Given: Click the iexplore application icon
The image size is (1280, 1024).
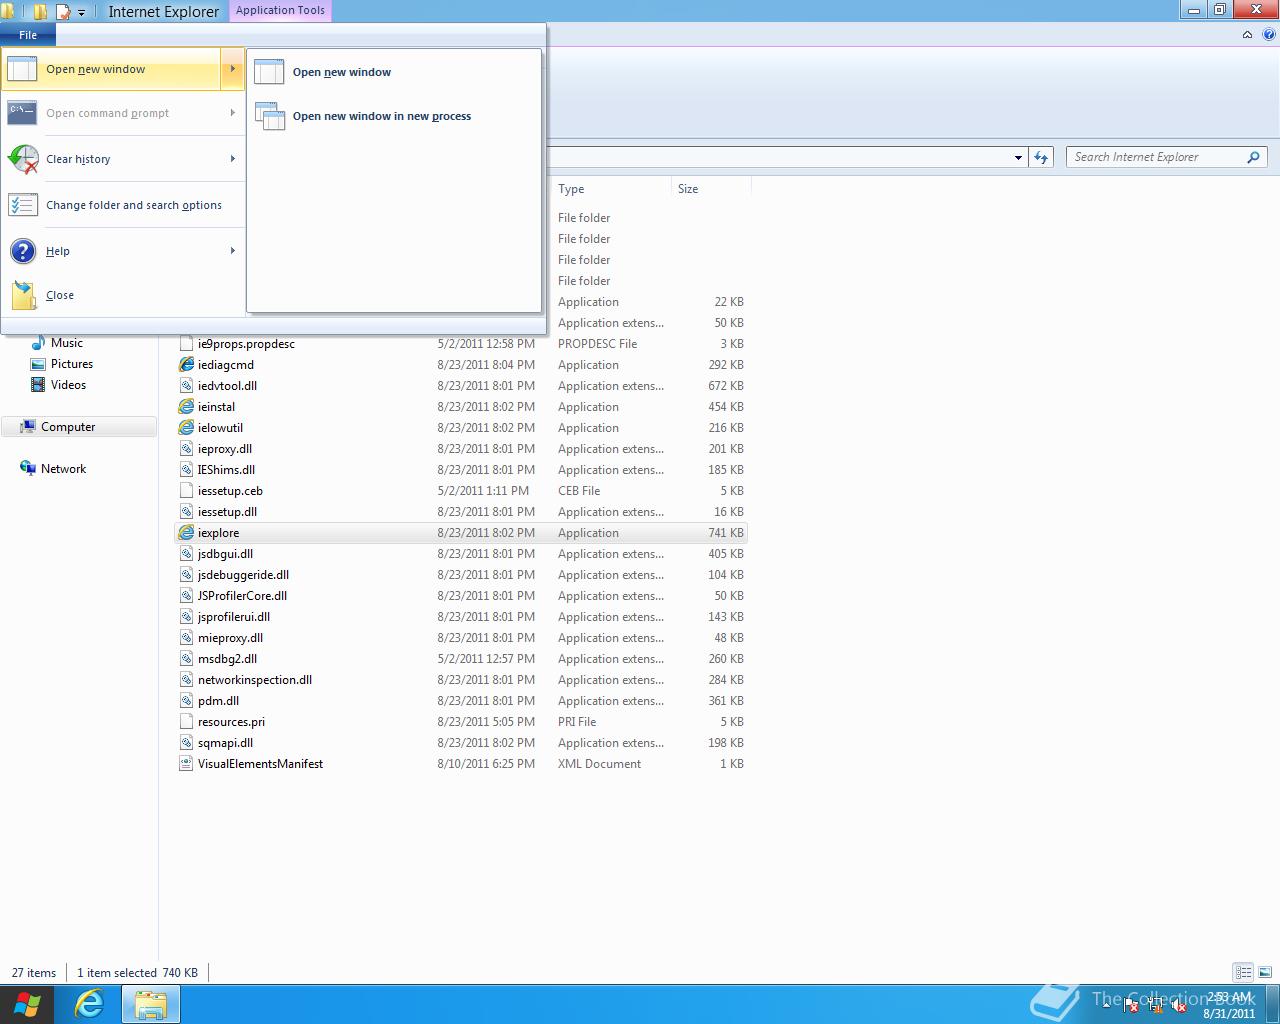Looking at the screenshot, I should click(x=186, y=533).
